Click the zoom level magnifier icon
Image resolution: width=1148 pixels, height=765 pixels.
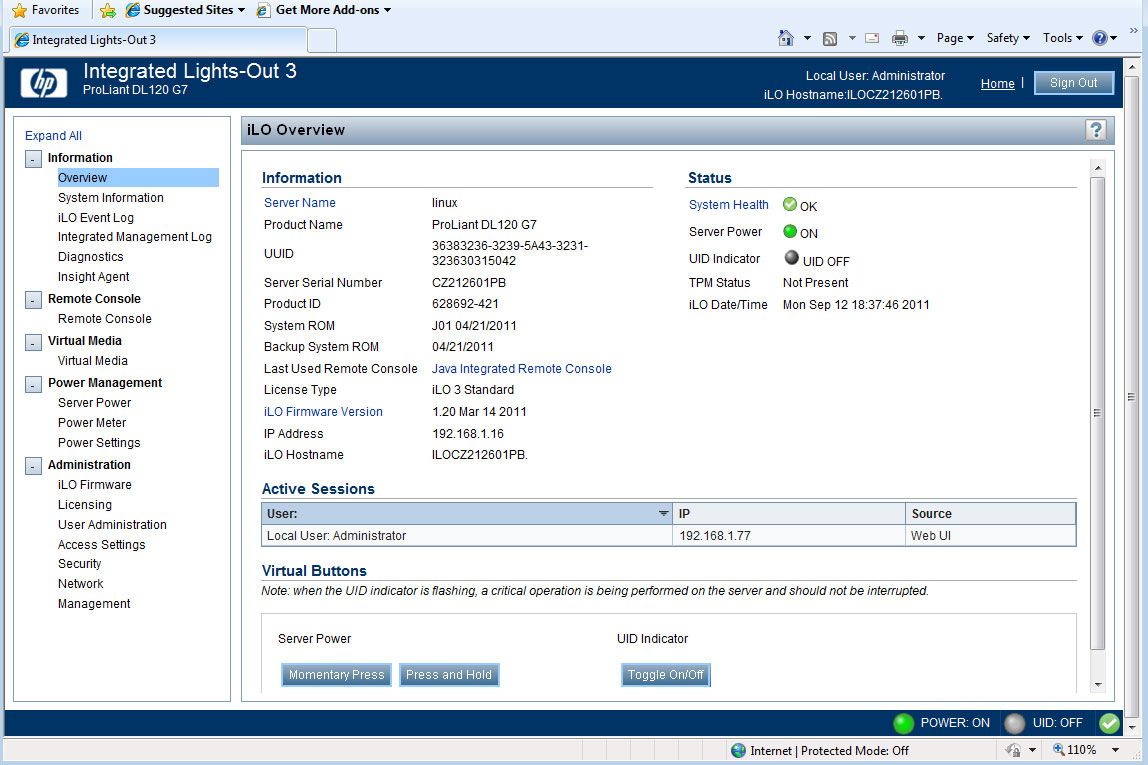[x=1059, y=750]
